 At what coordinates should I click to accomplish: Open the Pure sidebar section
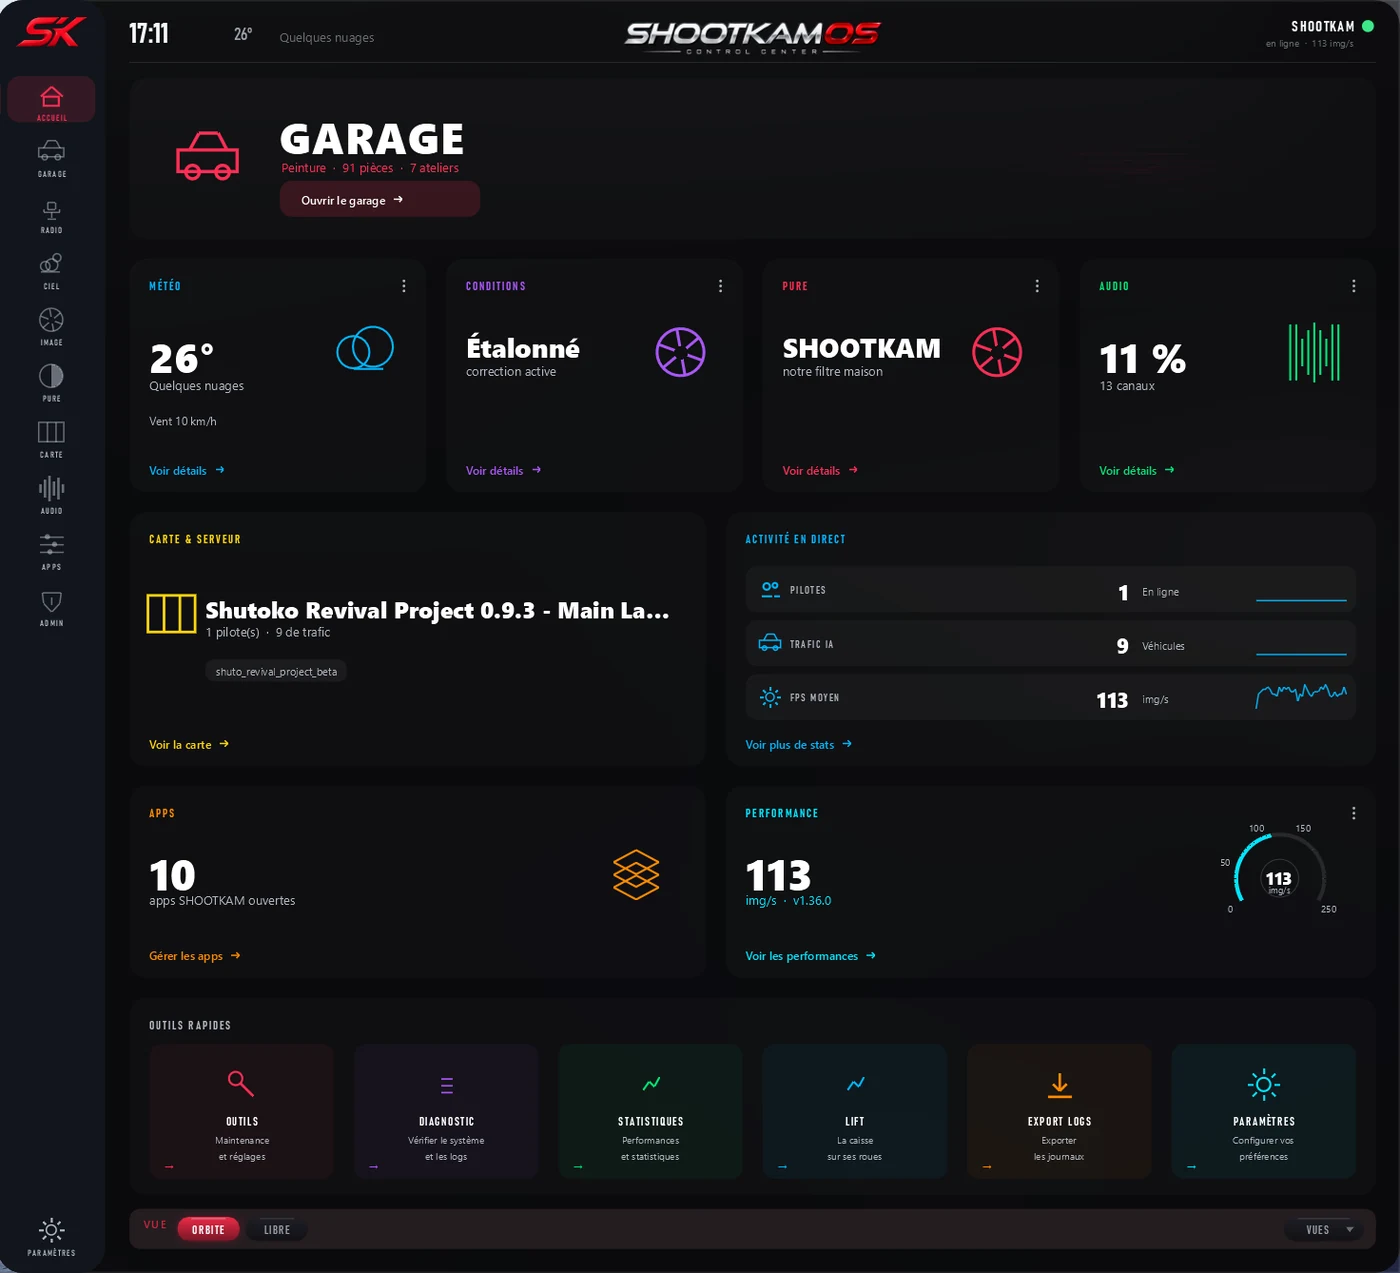[x=51, y=383]
